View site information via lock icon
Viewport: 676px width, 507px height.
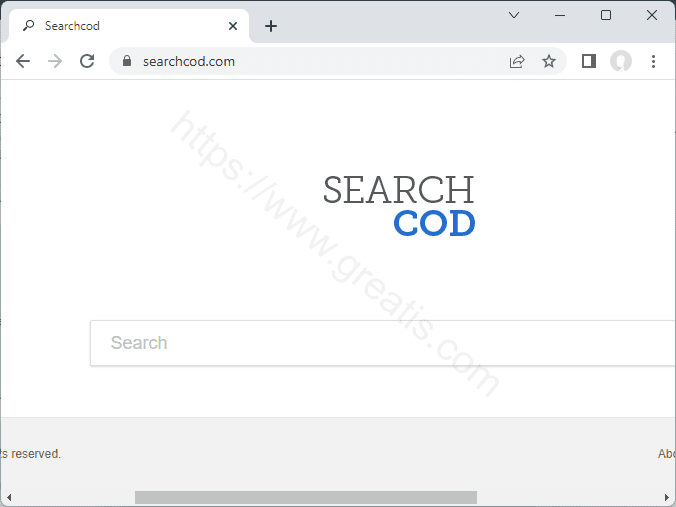point(126,61)
